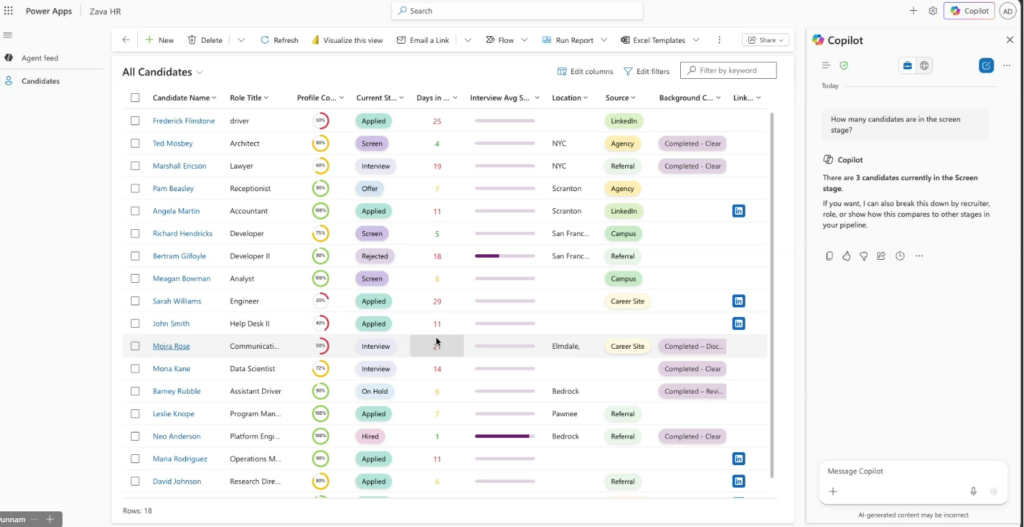Go to Candidates in left navigation
Screen dimensions: 1024x527
click(x=40, y=81)
